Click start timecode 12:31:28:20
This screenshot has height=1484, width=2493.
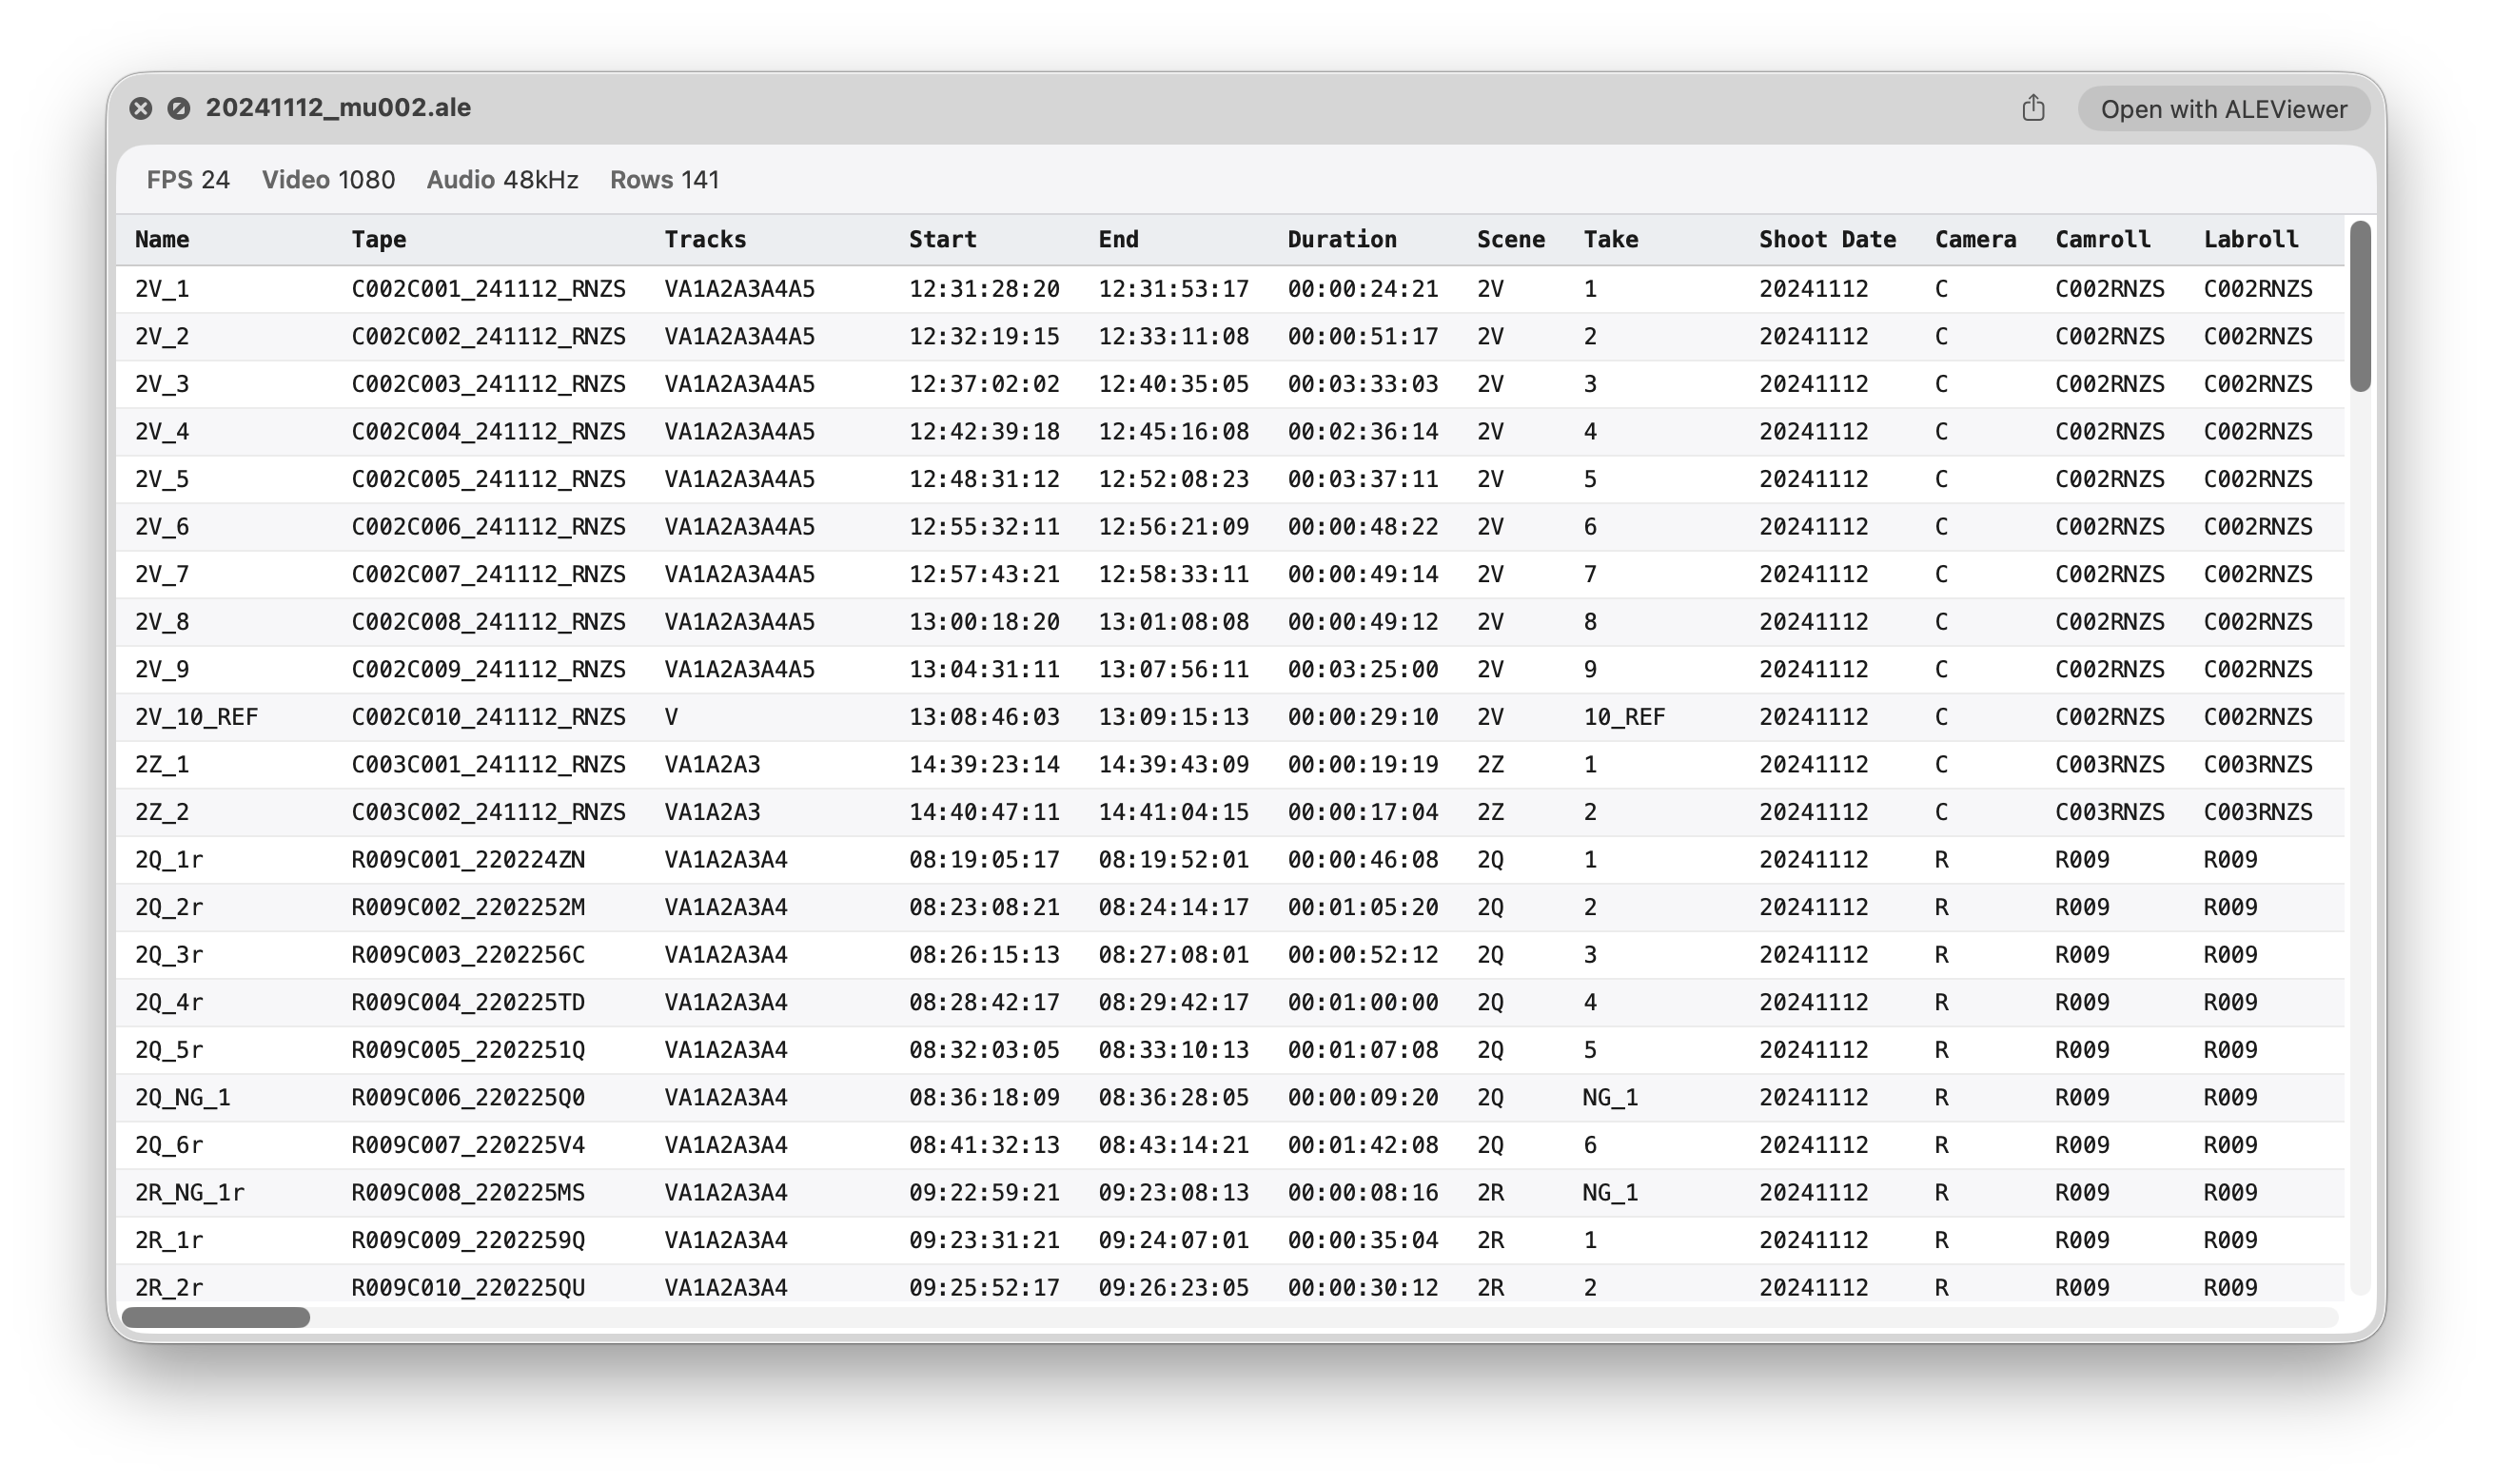tap(984, 289)
